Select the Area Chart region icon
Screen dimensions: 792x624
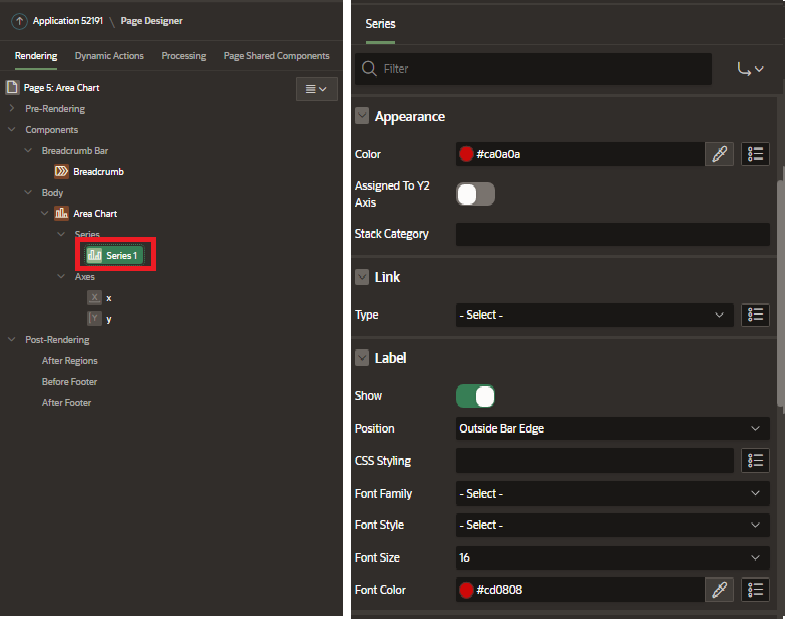click(x=61, y=214)
